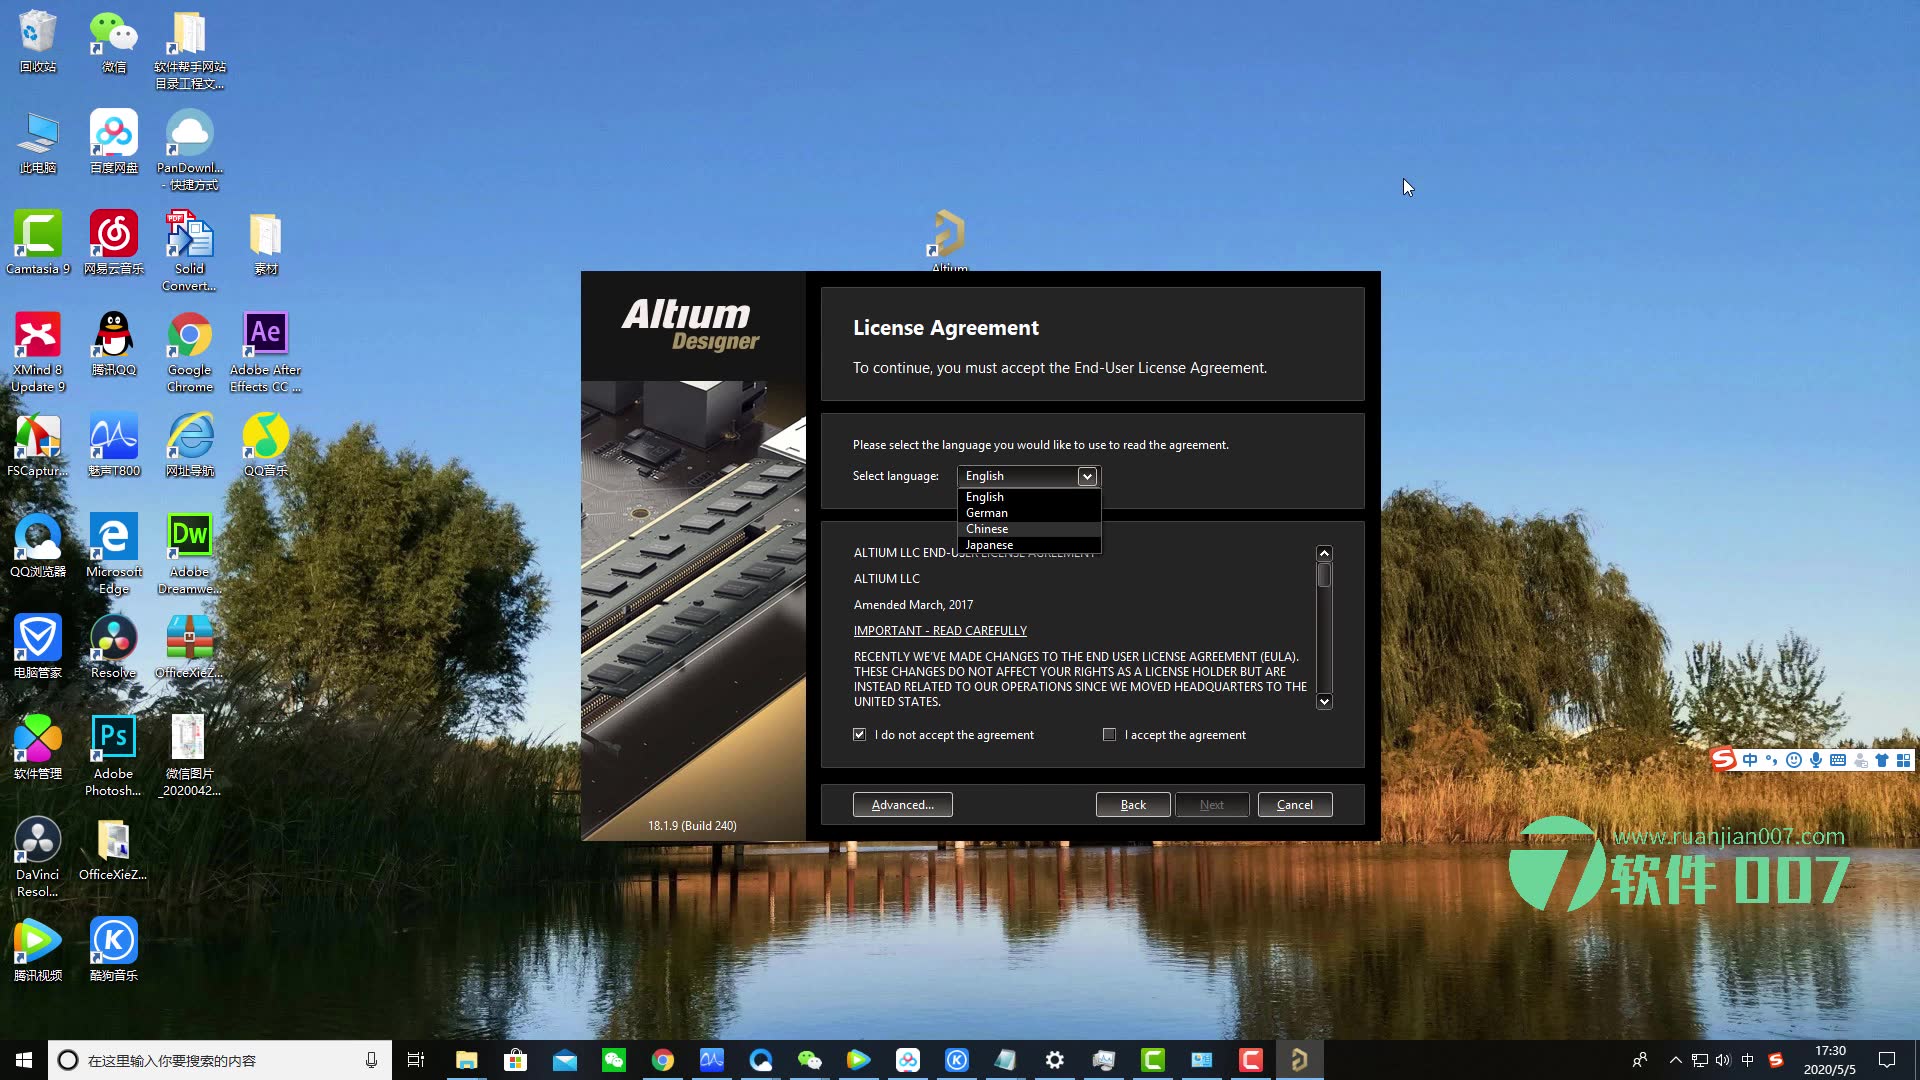Open the 网易云音乐 desktop icon
The width and height of the screenshot is (1920, 1080).
[x=114, y=243]
